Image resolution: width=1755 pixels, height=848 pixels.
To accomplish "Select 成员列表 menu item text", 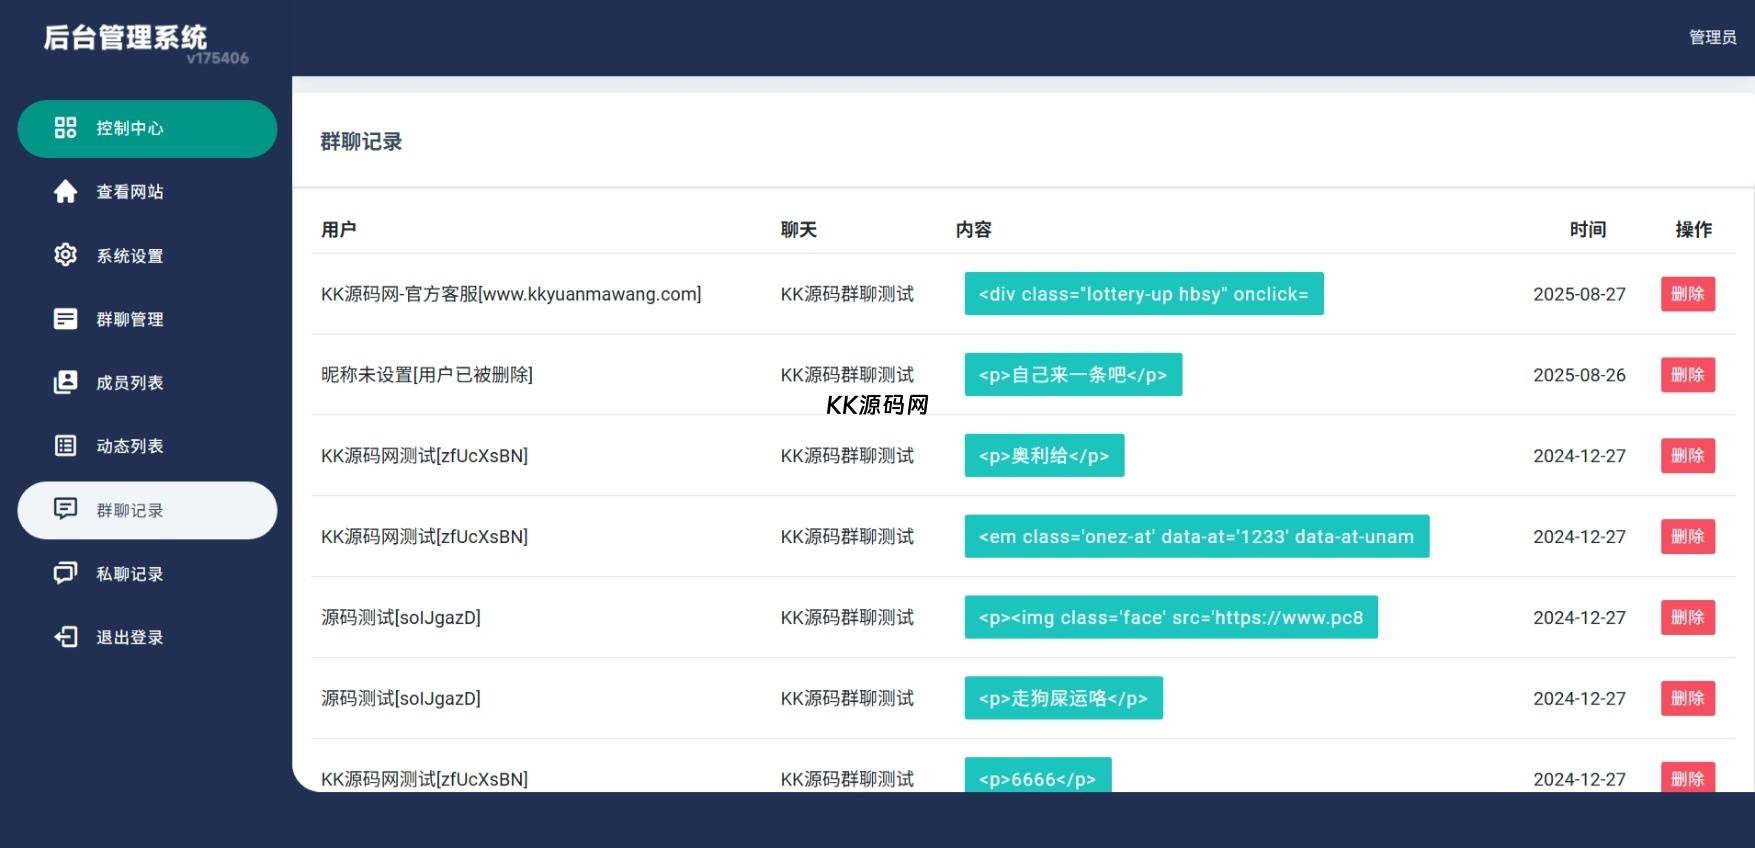I will [130, 383].
